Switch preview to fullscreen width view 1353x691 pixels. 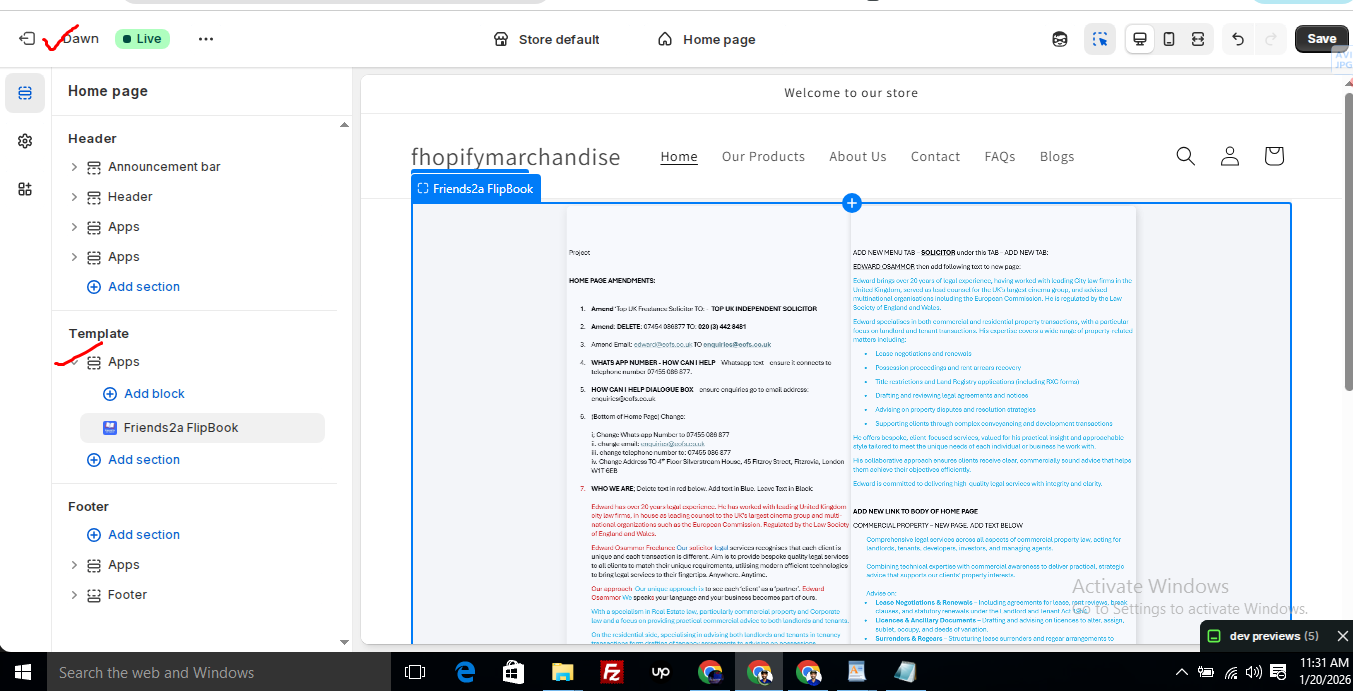tap(1197, 39)
